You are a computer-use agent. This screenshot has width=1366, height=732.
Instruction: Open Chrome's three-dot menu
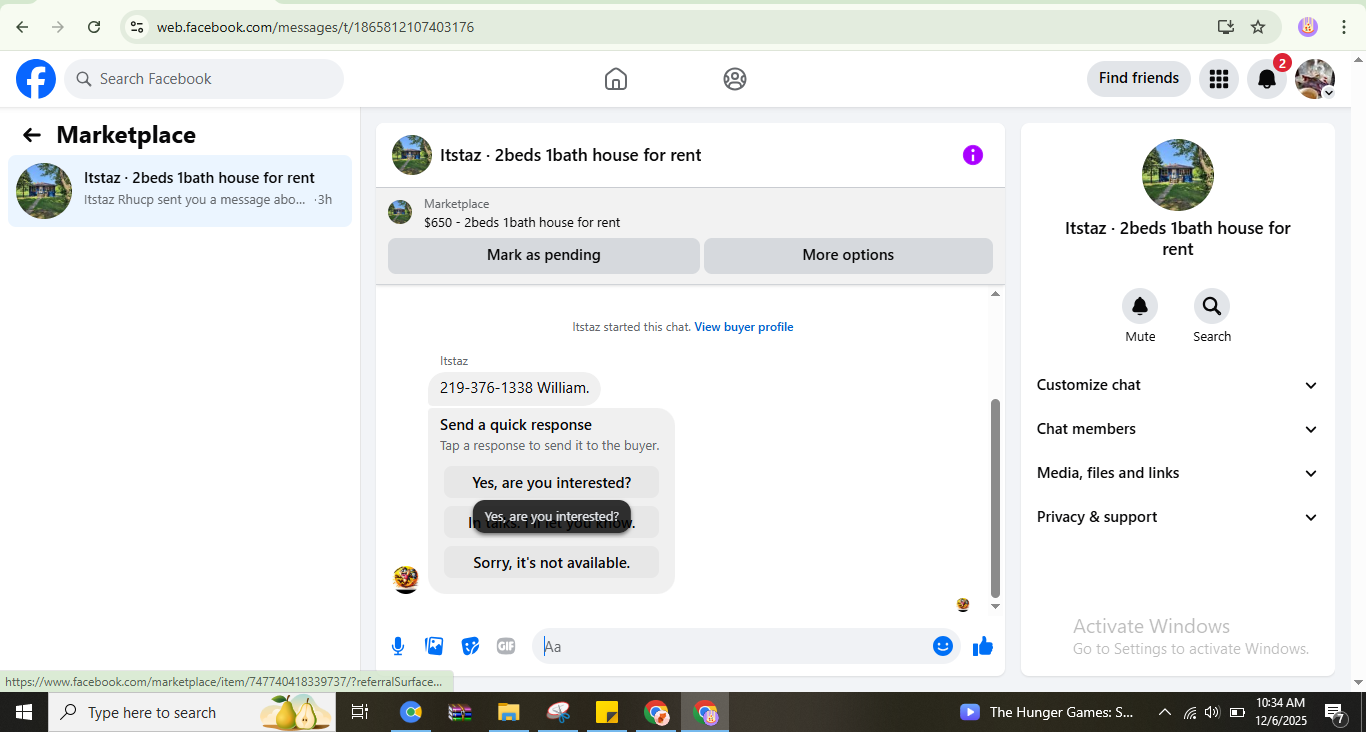point(1344,27)
